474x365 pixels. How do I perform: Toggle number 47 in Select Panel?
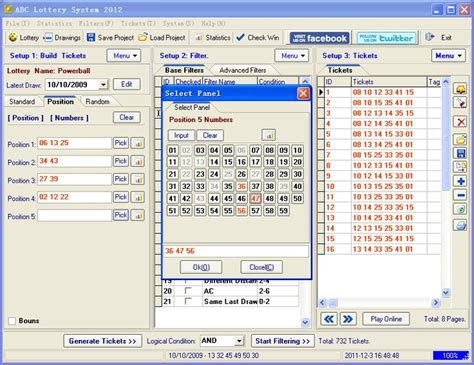pos(255,199)
